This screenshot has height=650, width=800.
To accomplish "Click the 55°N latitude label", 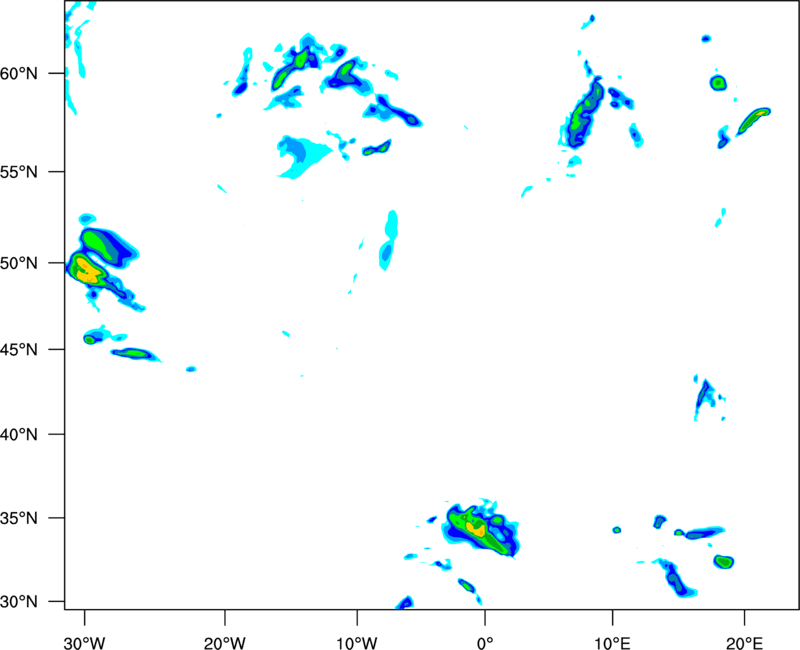I will click(19, 172).
